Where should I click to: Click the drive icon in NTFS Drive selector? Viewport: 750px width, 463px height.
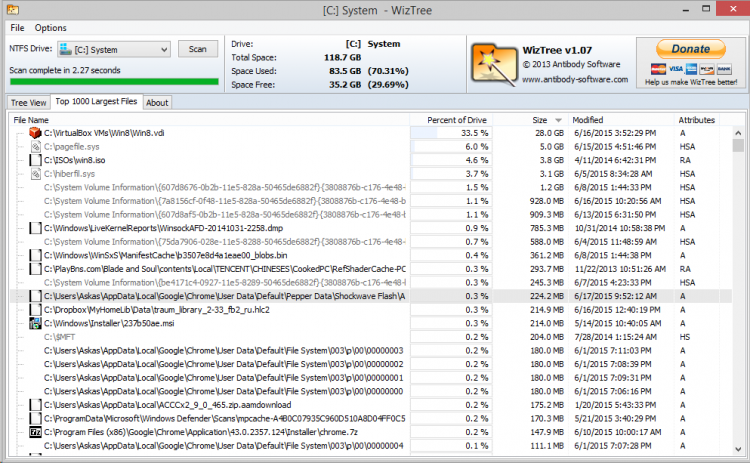(x=65, y=49)
